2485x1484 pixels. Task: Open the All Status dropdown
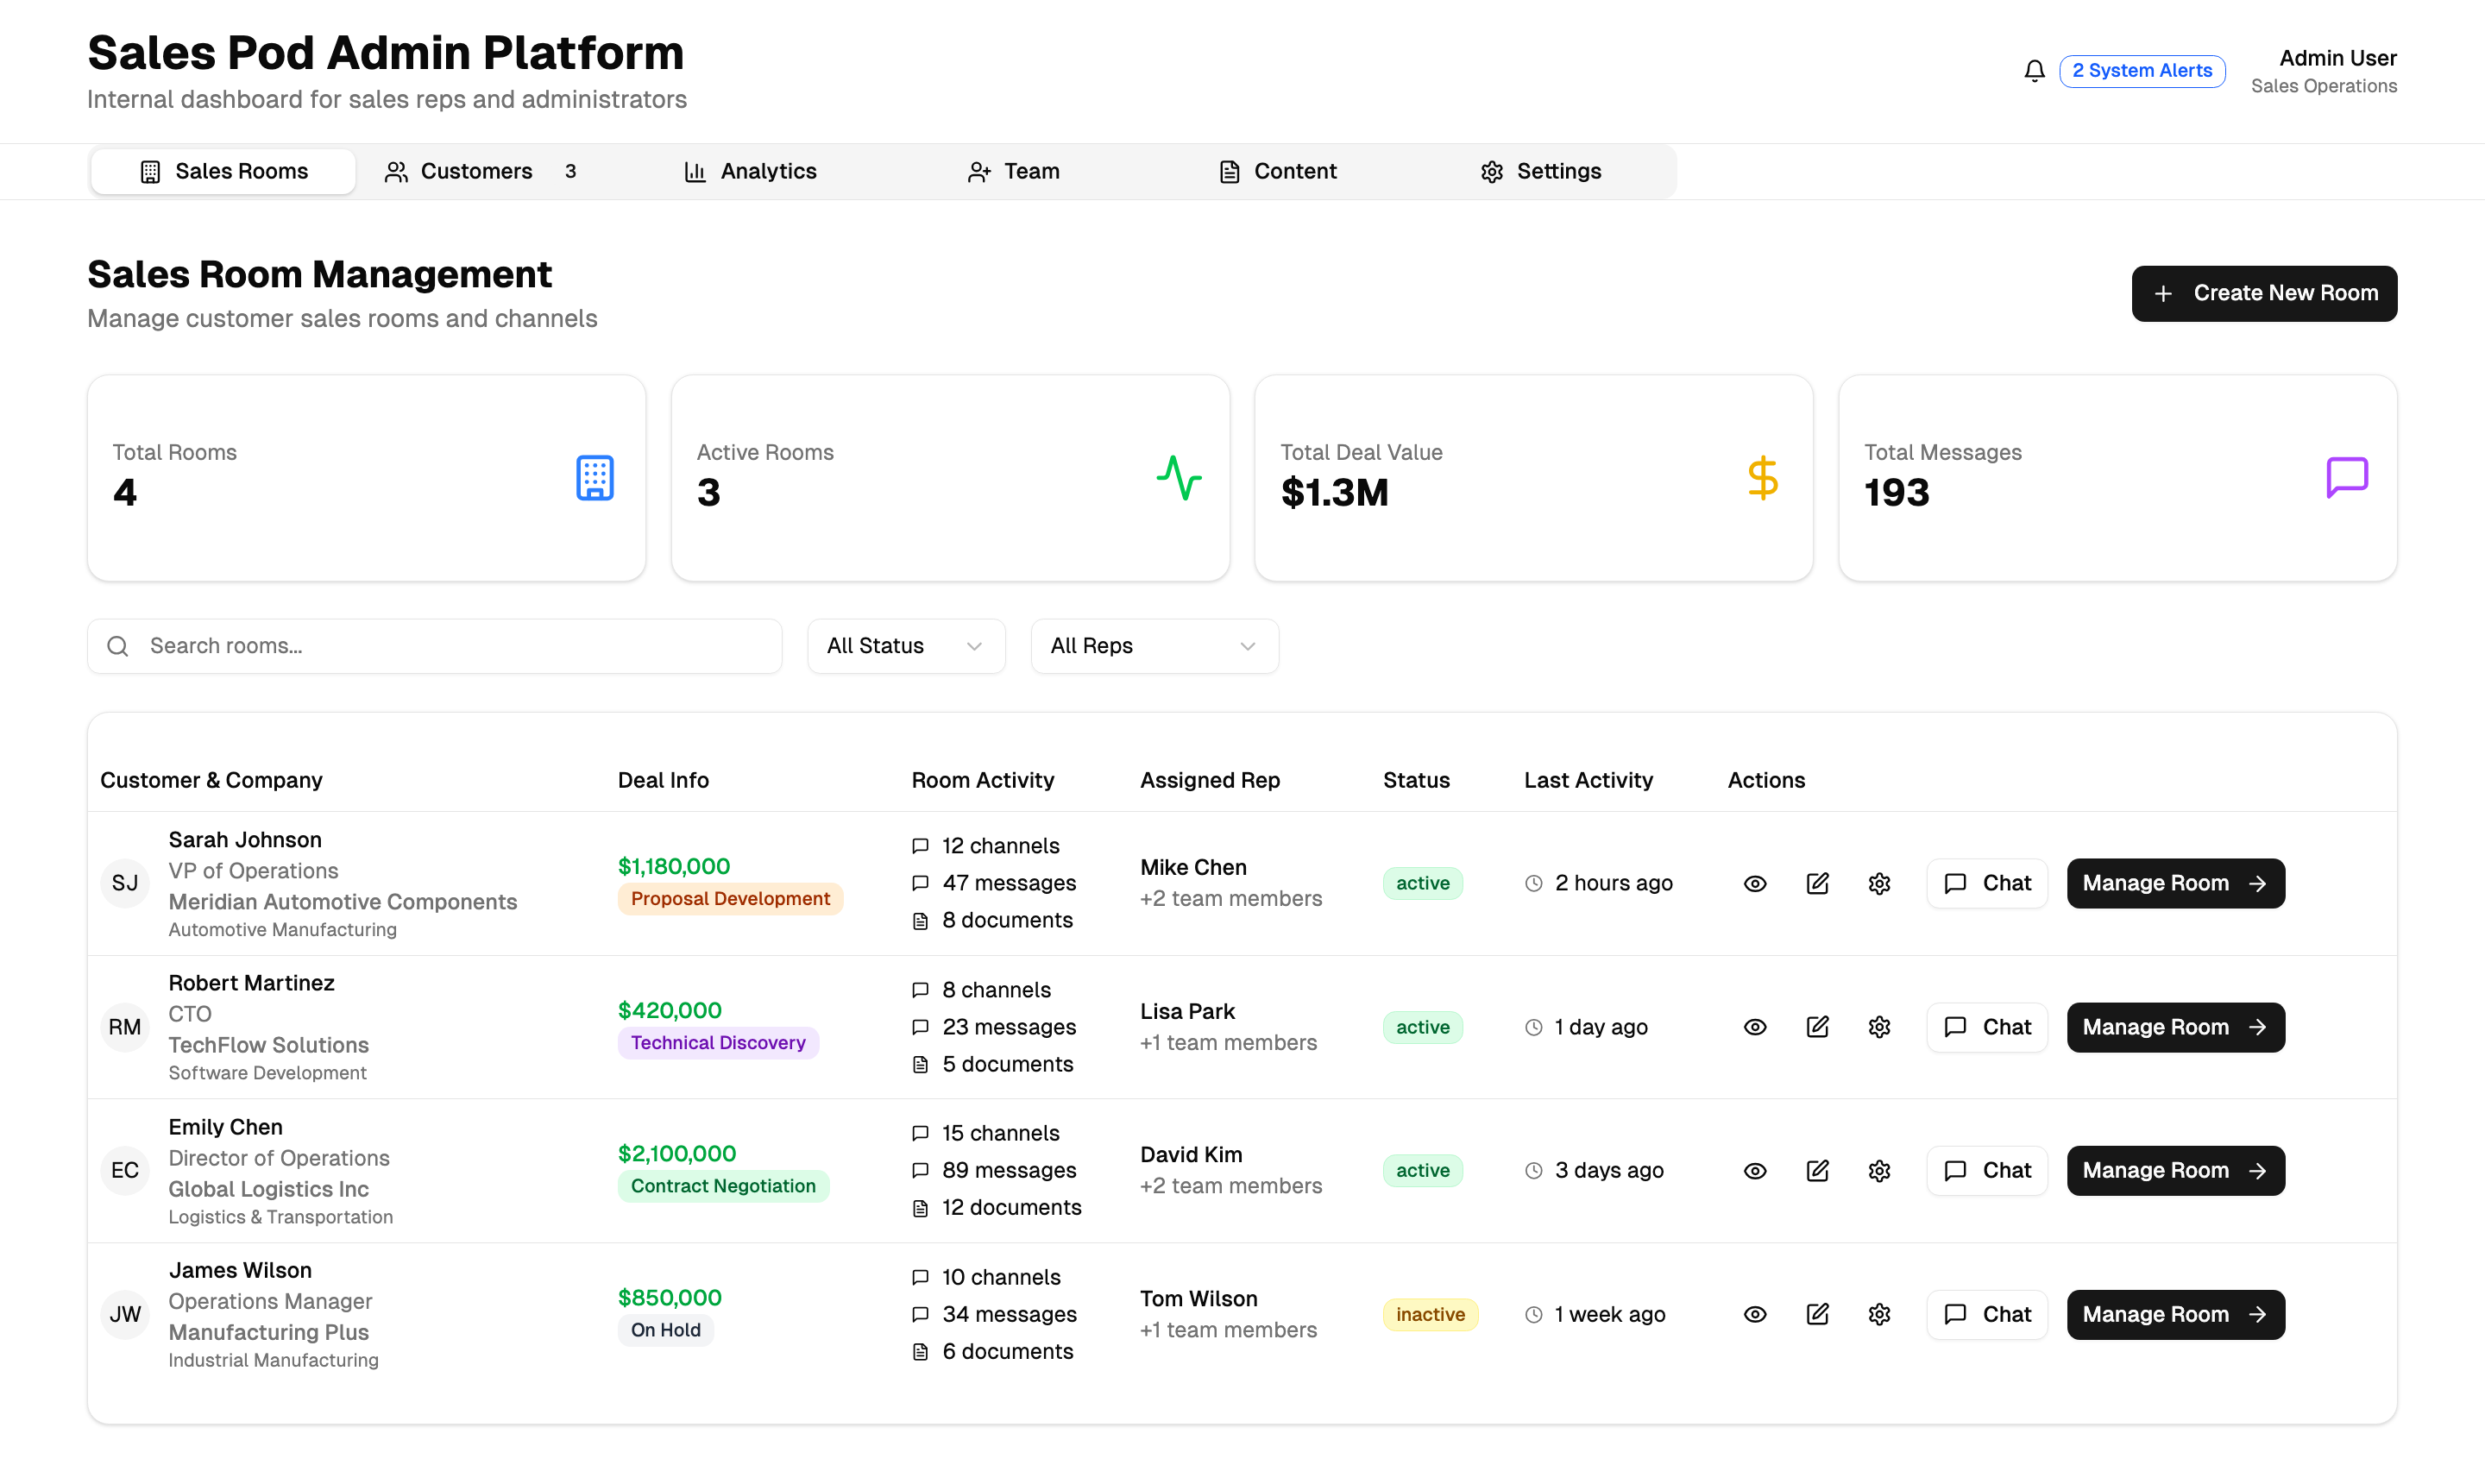tap(905, 646)
